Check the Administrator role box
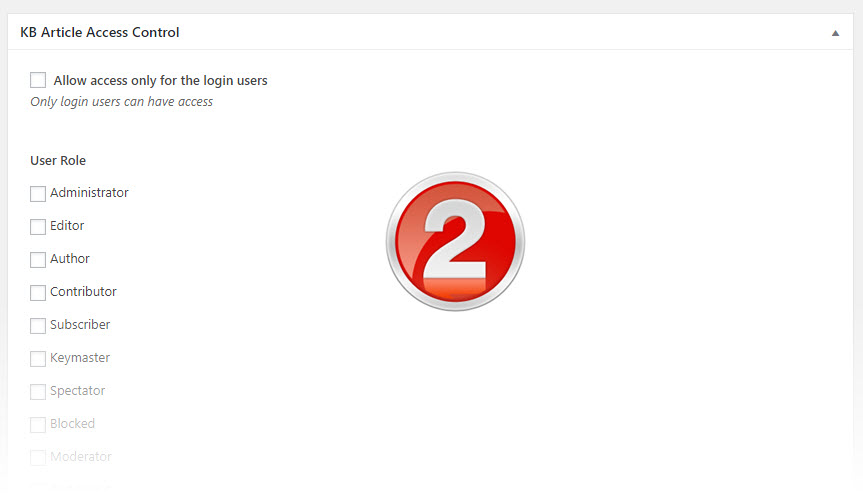863x493 pixels. pos(38,193)
